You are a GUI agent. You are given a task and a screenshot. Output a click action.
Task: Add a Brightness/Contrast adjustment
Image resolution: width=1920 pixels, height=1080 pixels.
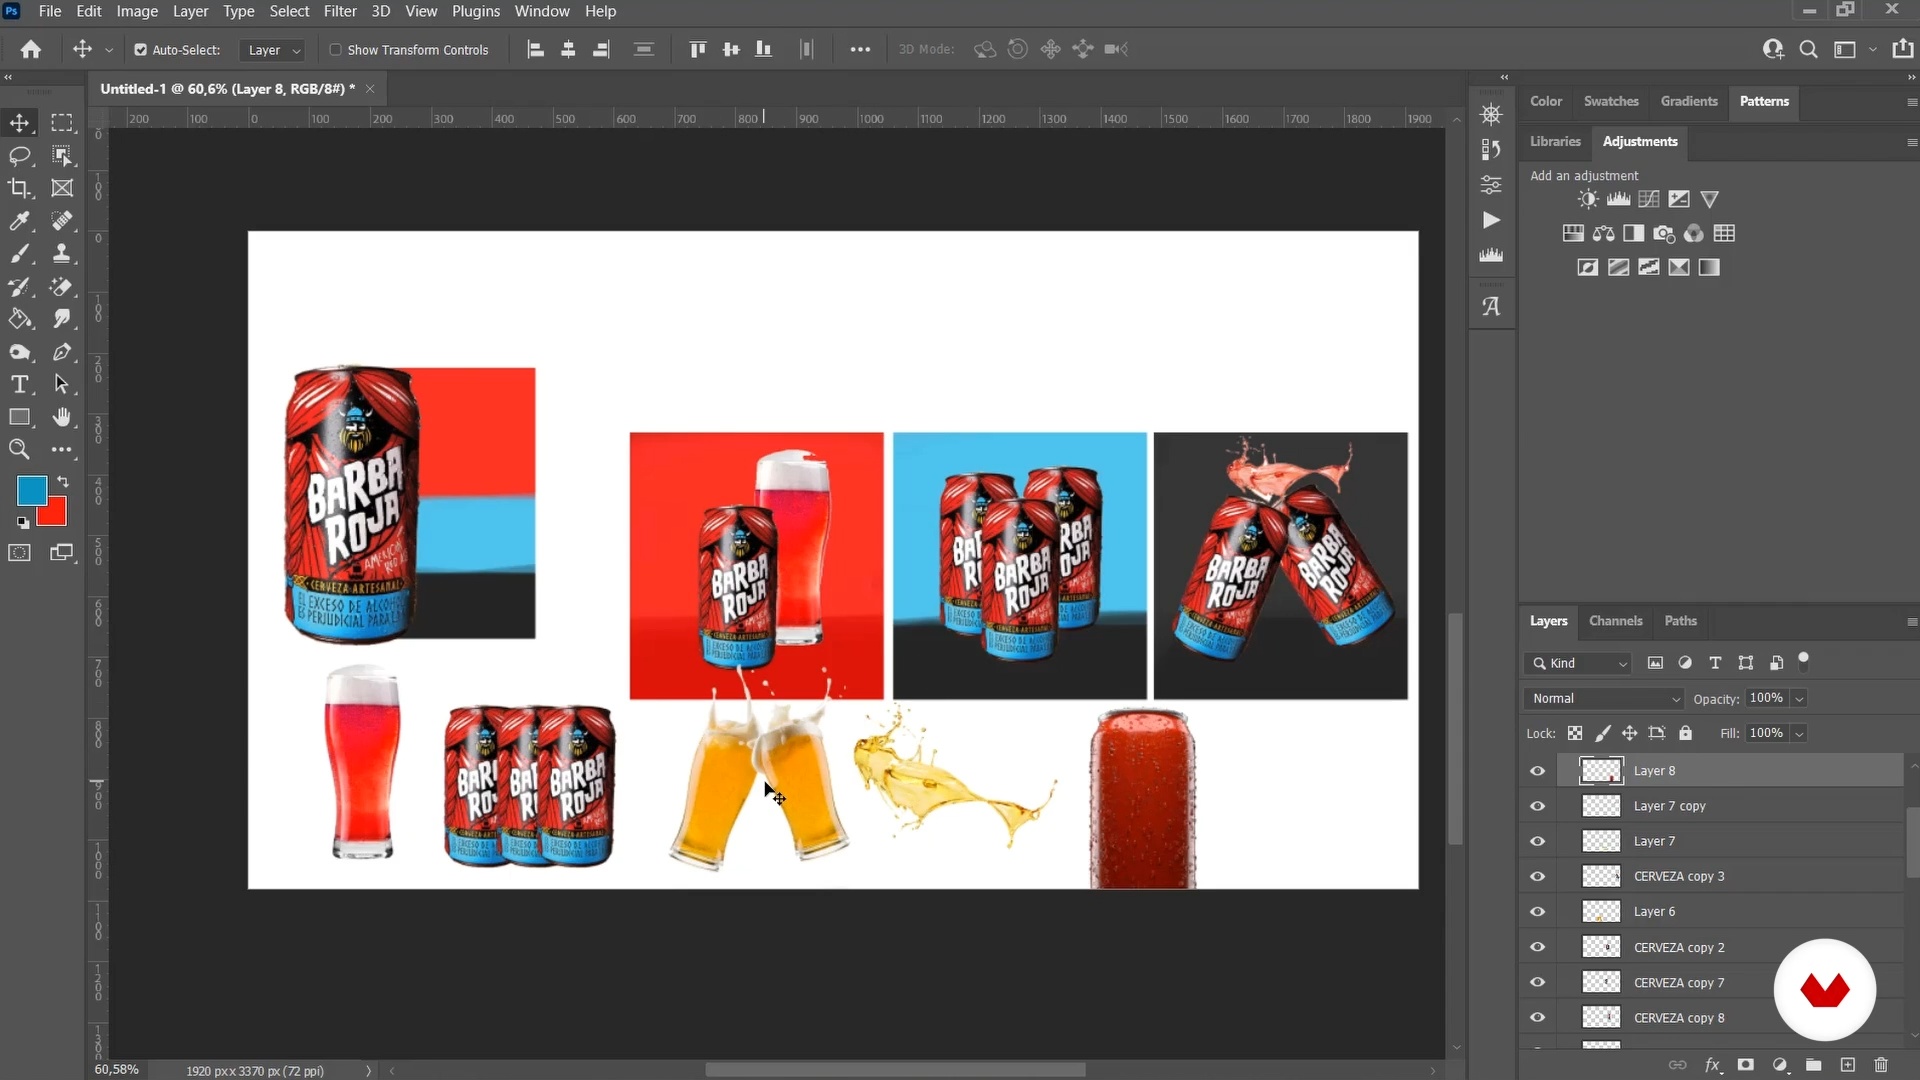click(x=1588, y=199)
